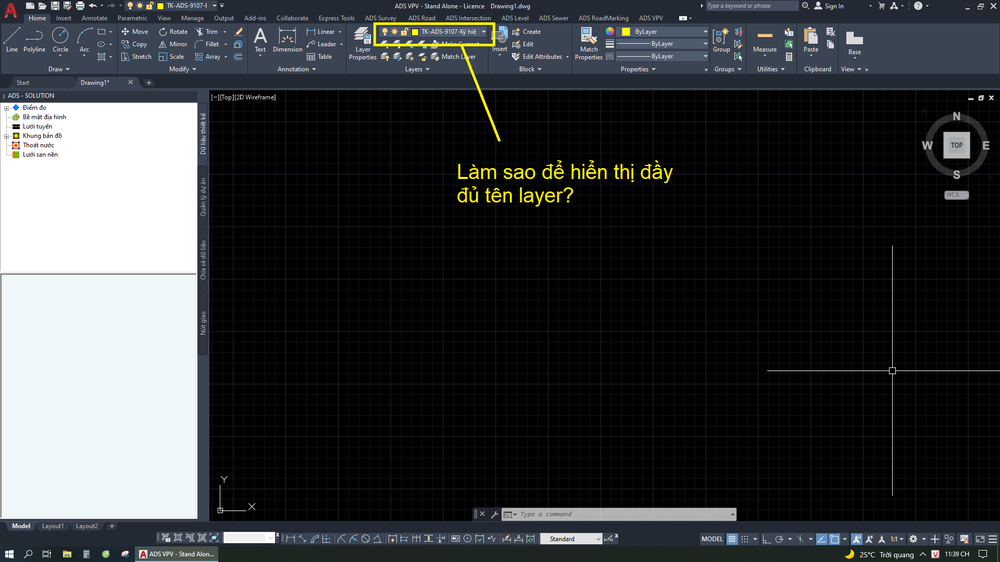Click the Sign In button
The width and height of the screenshot is (1000, 562).
(x=828, y=6)
